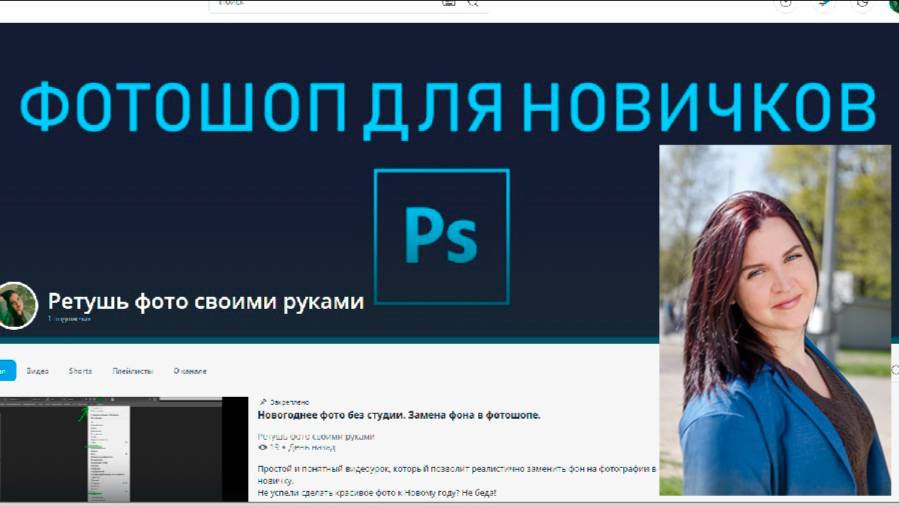Go to the О канале tab
Viewport: 899px width, 505px height.
click(x=190, y=371)
